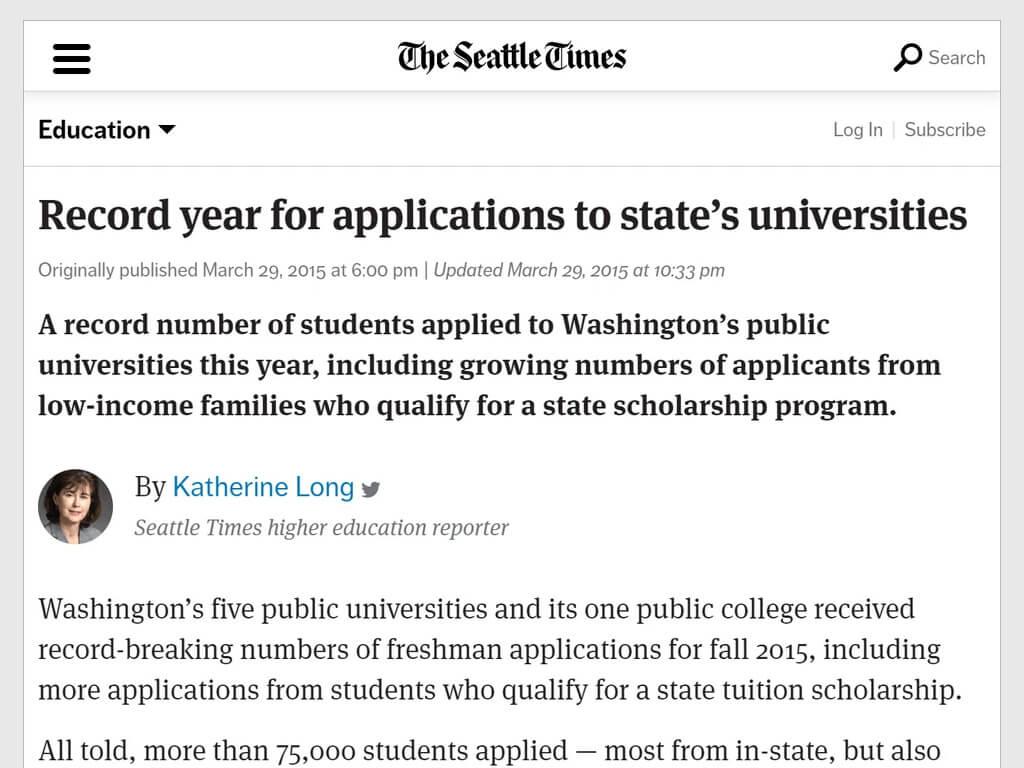Open Katherine Long's Twitter bird icon
1024x768 pixels.
pyautogui.click(x=371, y=489)
